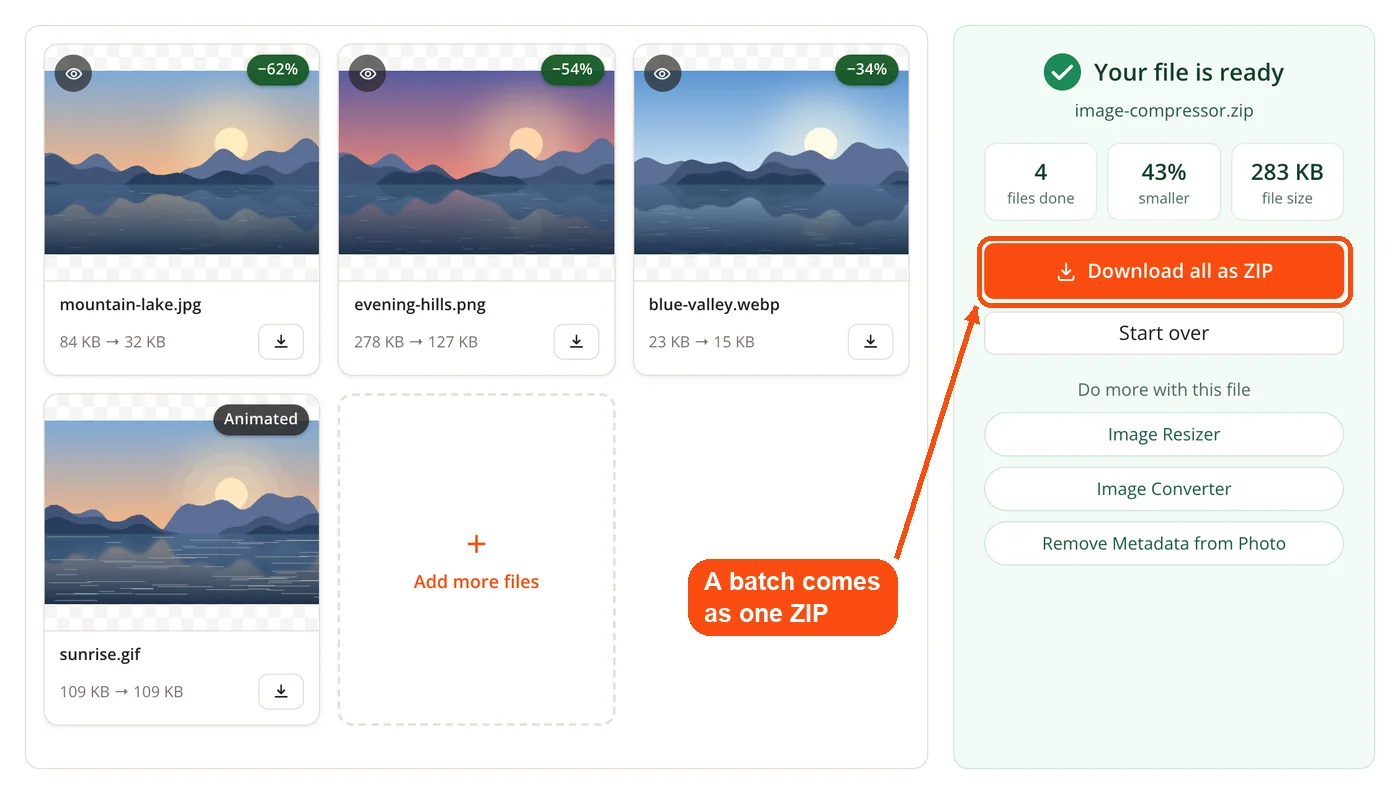
Task: Click the plus icon to add files
Action: (x=476, y=544)
